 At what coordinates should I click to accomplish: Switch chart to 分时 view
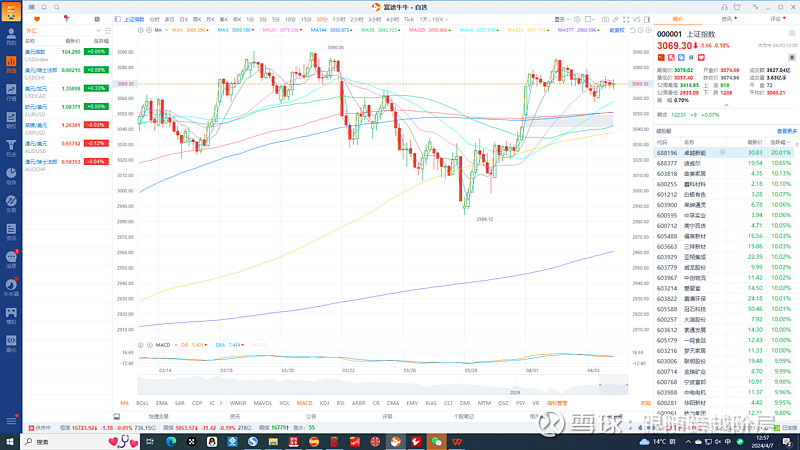(x=154, y=19)
